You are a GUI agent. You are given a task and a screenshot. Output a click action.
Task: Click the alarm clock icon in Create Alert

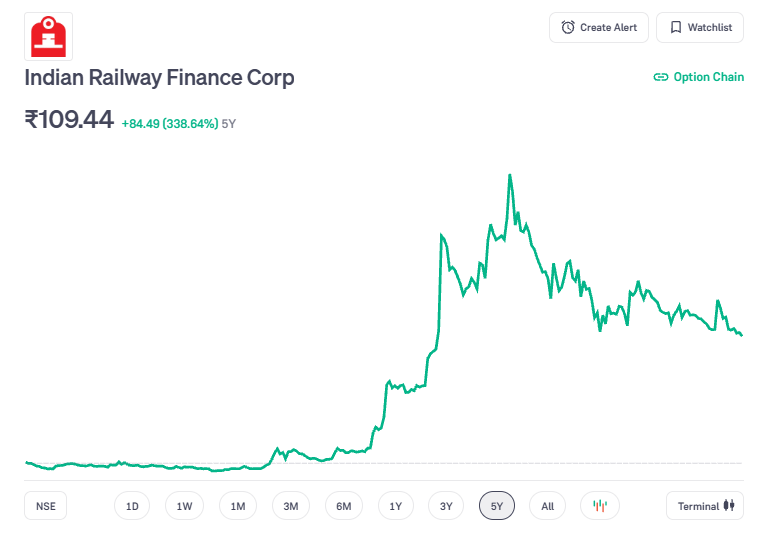(568, 28)
